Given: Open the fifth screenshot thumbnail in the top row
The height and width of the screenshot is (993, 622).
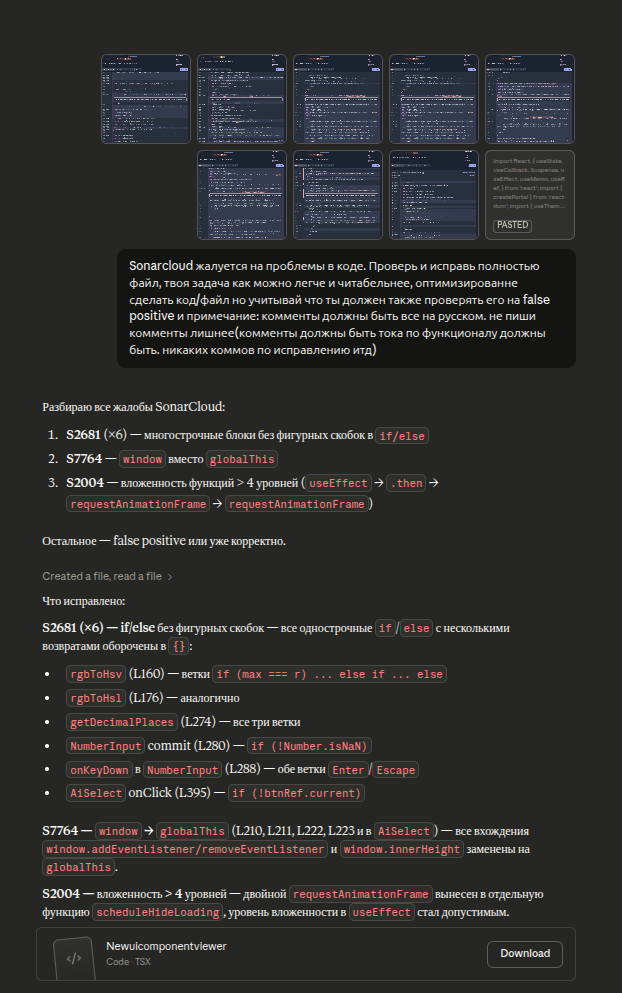Looking at the screenshot, I should [x=530, y=98].
